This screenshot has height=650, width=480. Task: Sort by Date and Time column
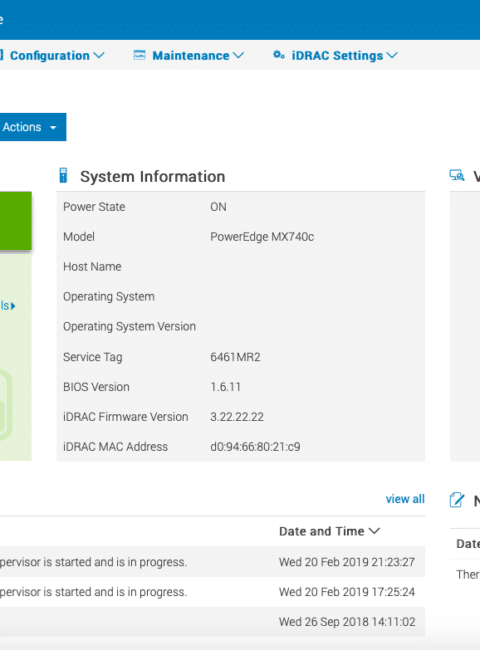coord(329,531)
